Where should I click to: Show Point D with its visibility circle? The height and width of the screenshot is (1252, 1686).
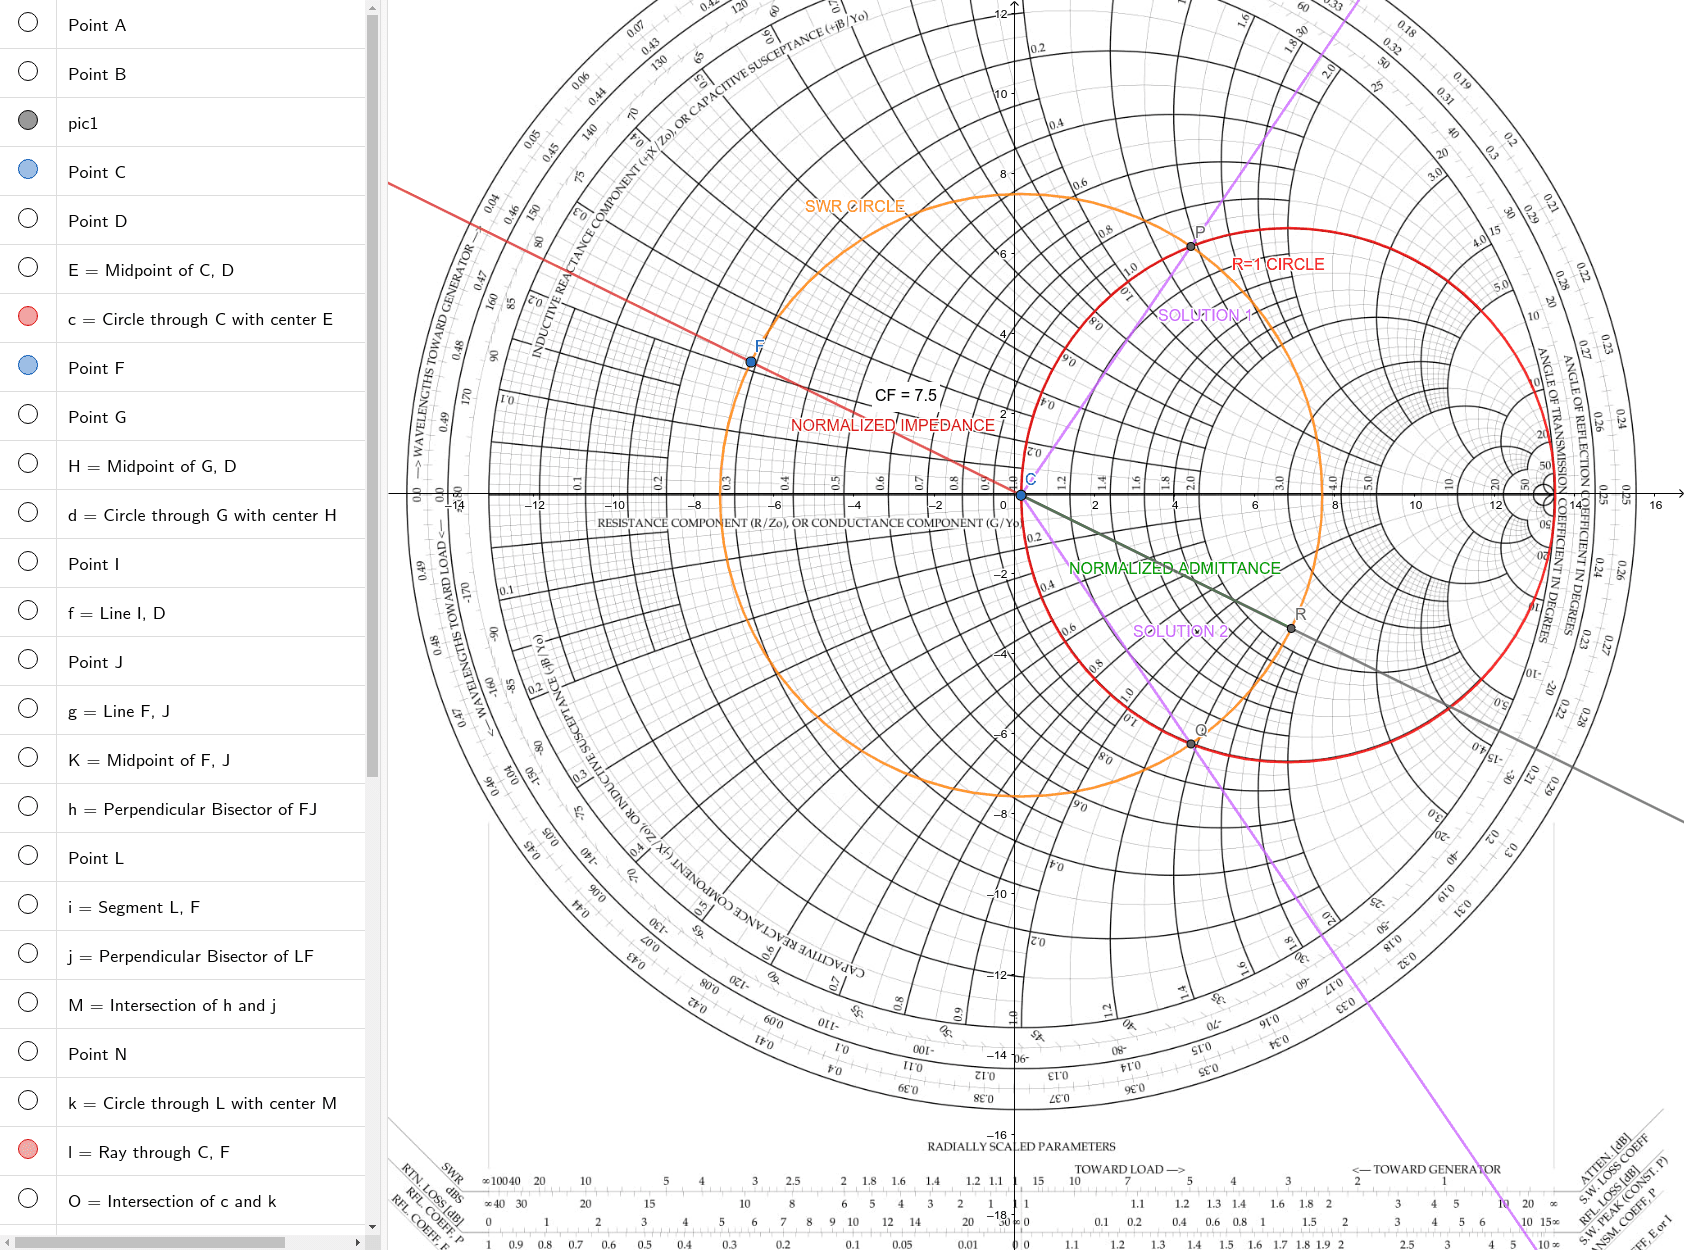(28, 218)
